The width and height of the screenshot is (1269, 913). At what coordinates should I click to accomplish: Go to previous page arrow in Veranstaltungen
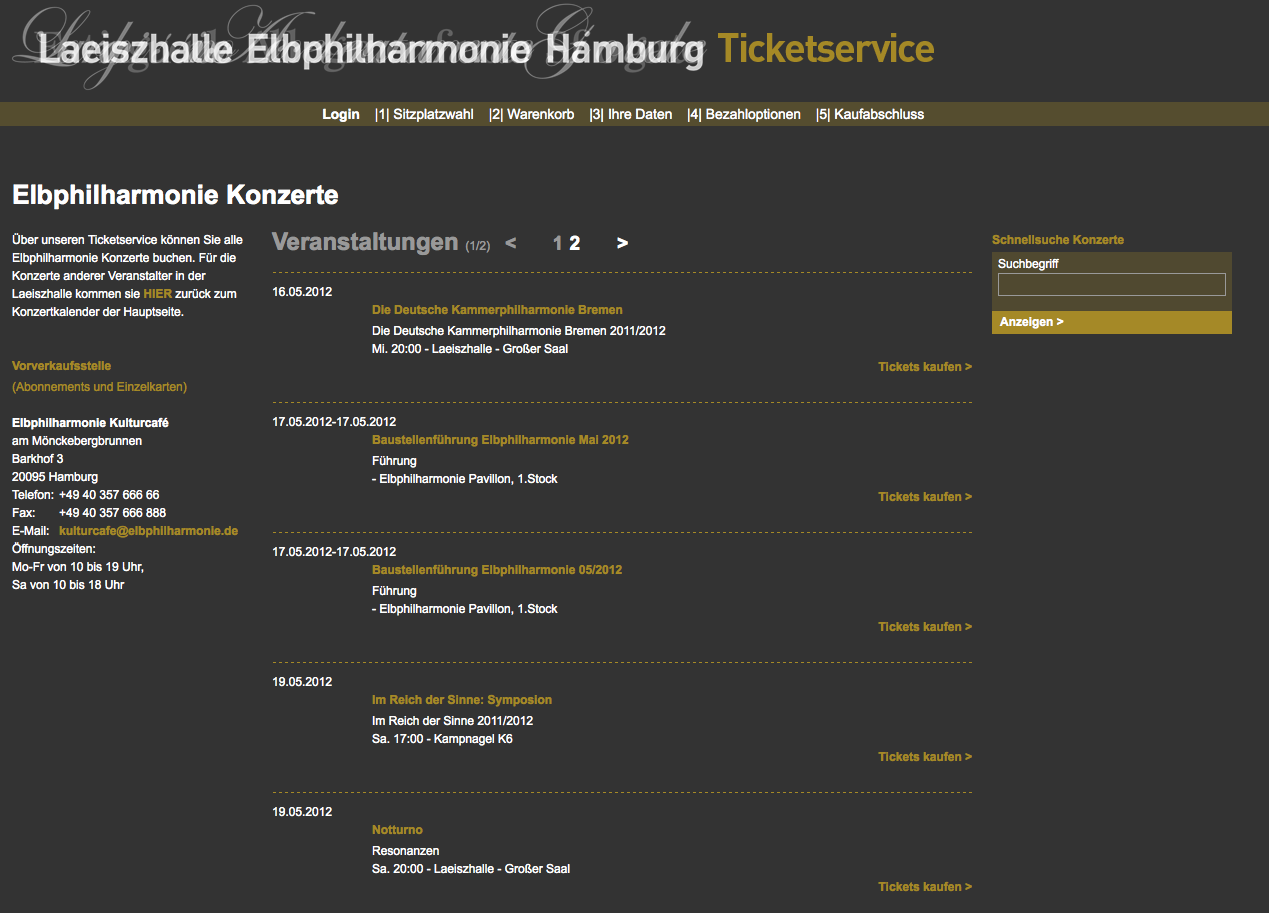(x=511, y=243)
